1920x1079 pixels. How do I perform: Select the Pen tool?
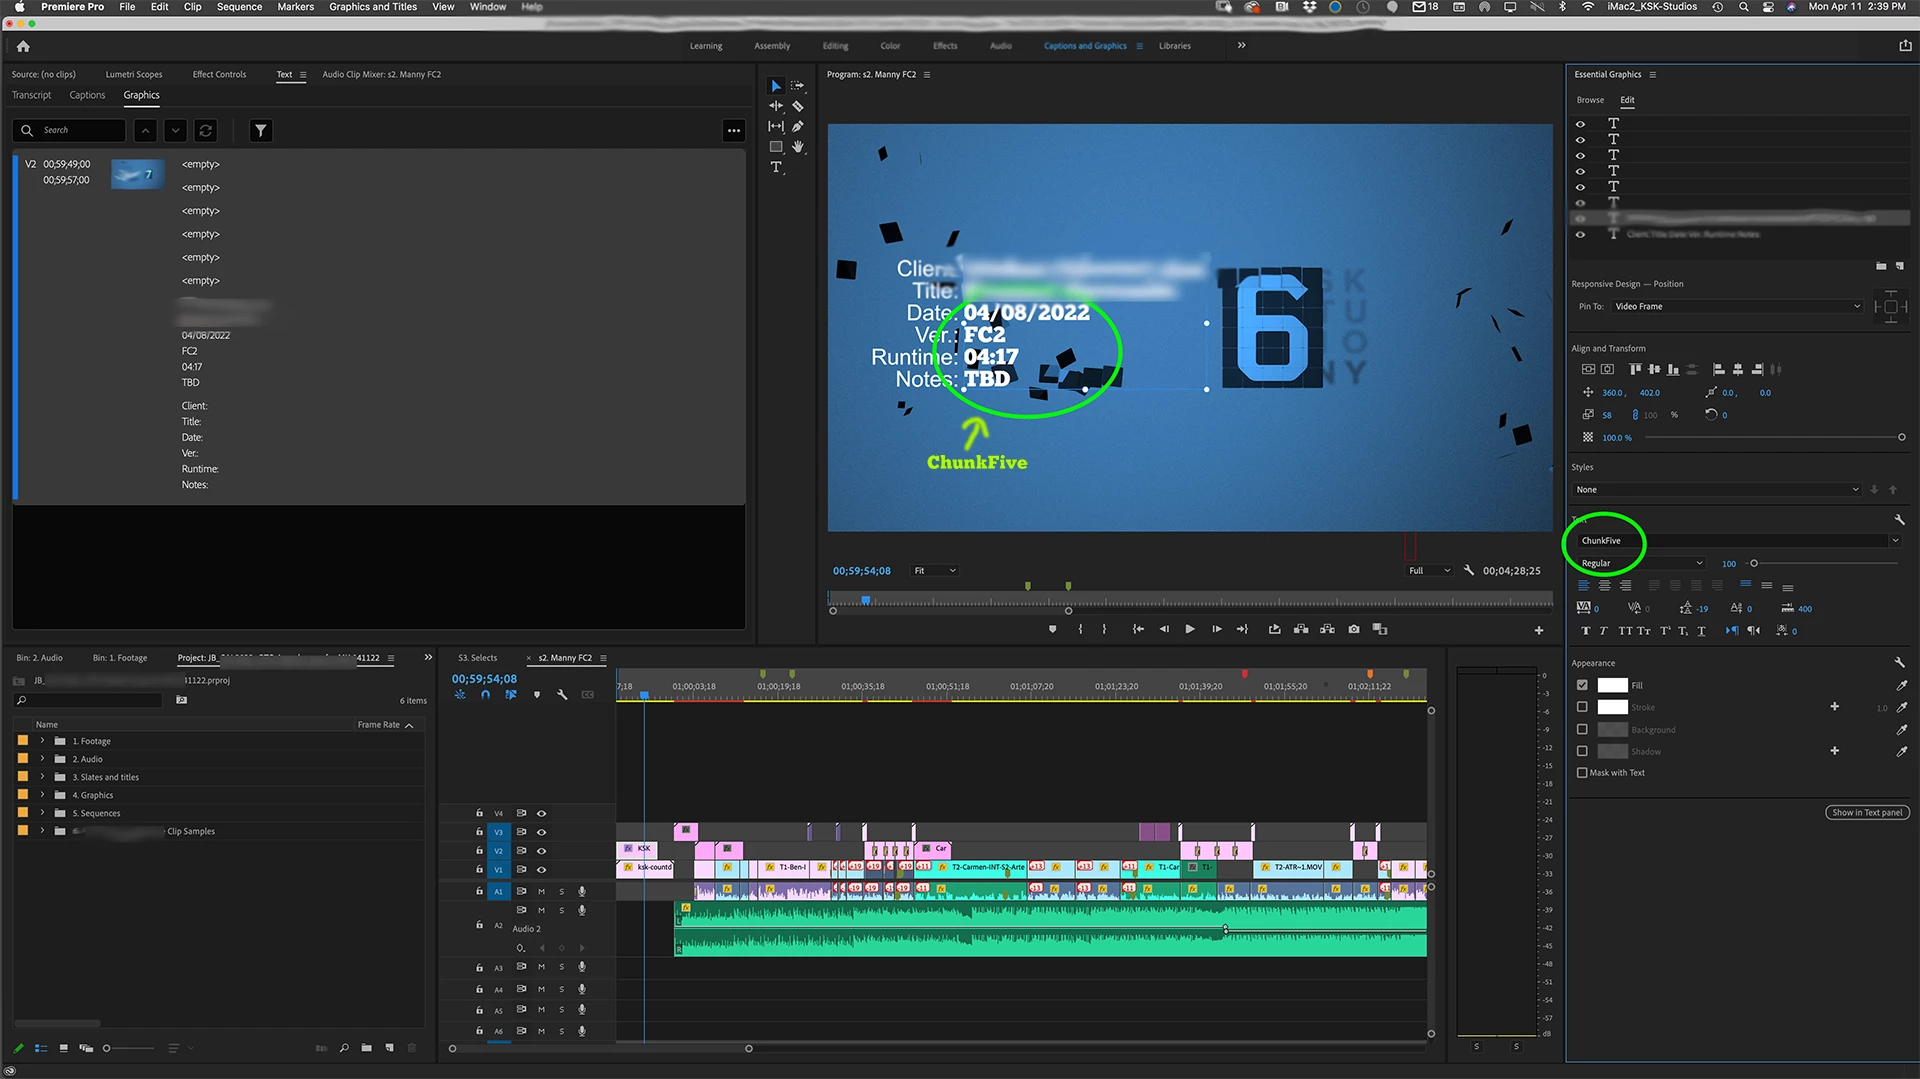coord(798,127)
